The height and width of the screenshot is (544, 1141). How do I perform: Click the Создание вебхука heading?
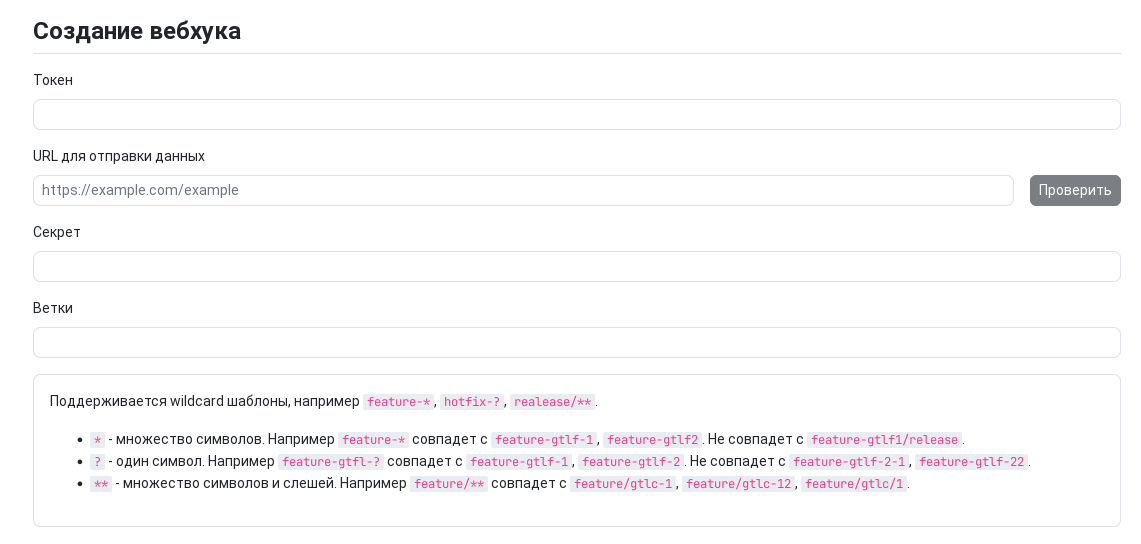(137, 31)
